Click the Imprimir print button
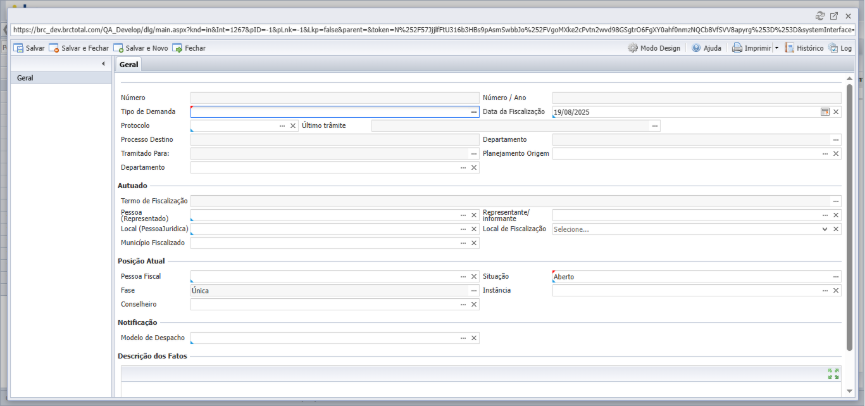The image size is (865, 406). [x=751, y=49]
